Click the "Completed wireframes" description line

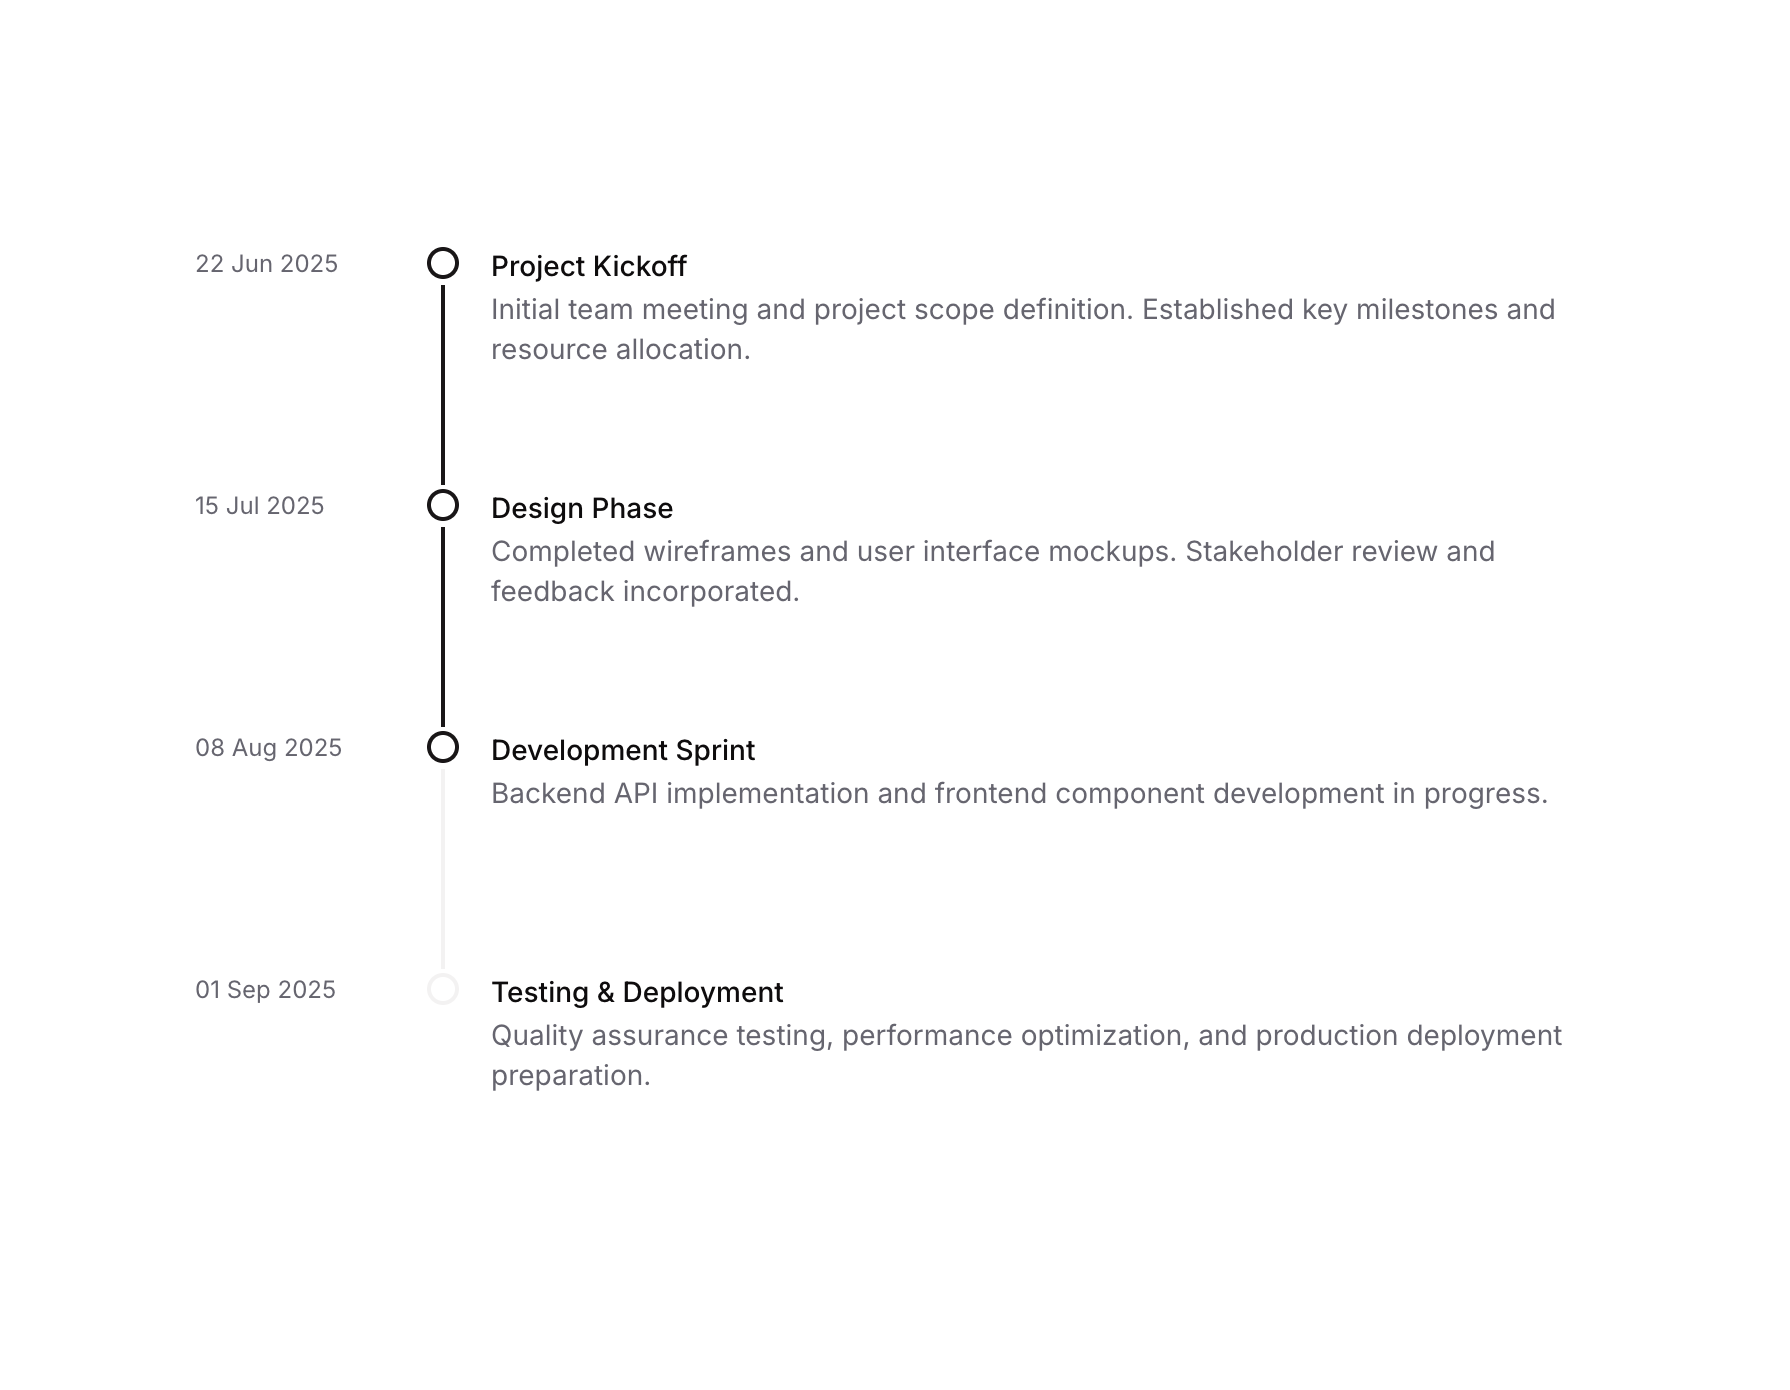(993, 552)
